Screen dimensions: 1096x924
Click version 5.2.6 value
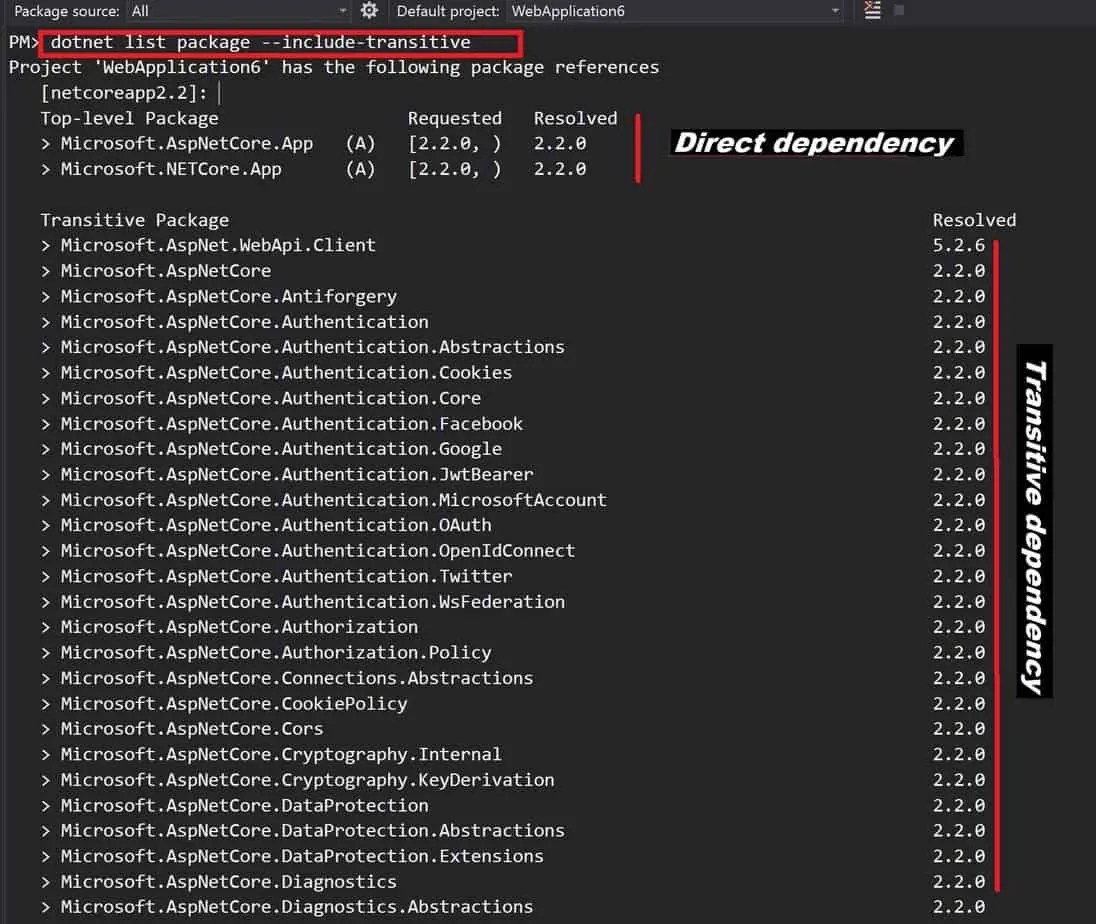click(x=958, y=245)
